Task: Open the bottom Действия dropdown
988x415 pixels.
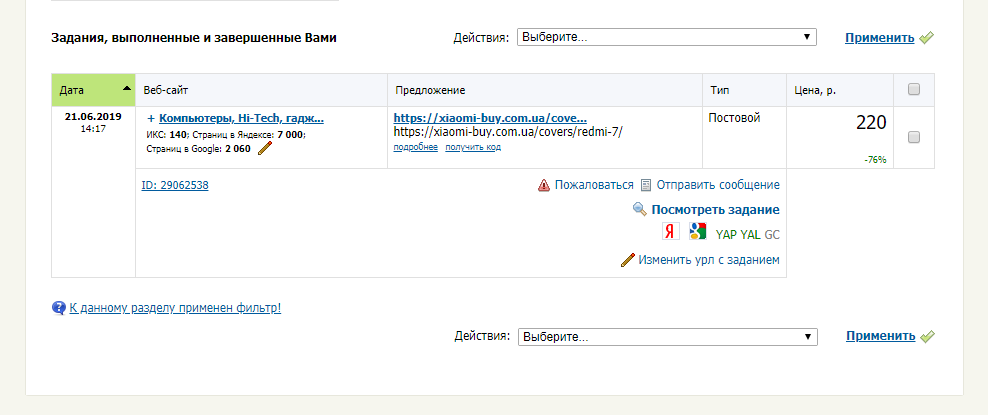Action: [x=667, y=336]
